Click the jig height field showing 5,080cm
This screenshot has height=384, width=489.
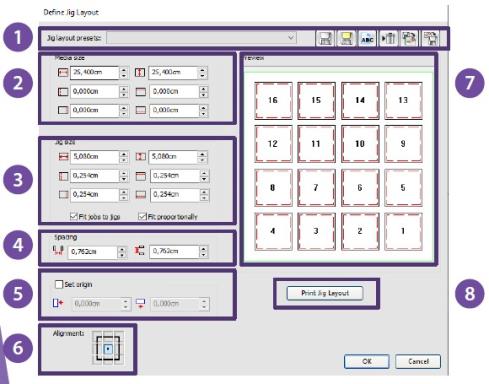173,157
